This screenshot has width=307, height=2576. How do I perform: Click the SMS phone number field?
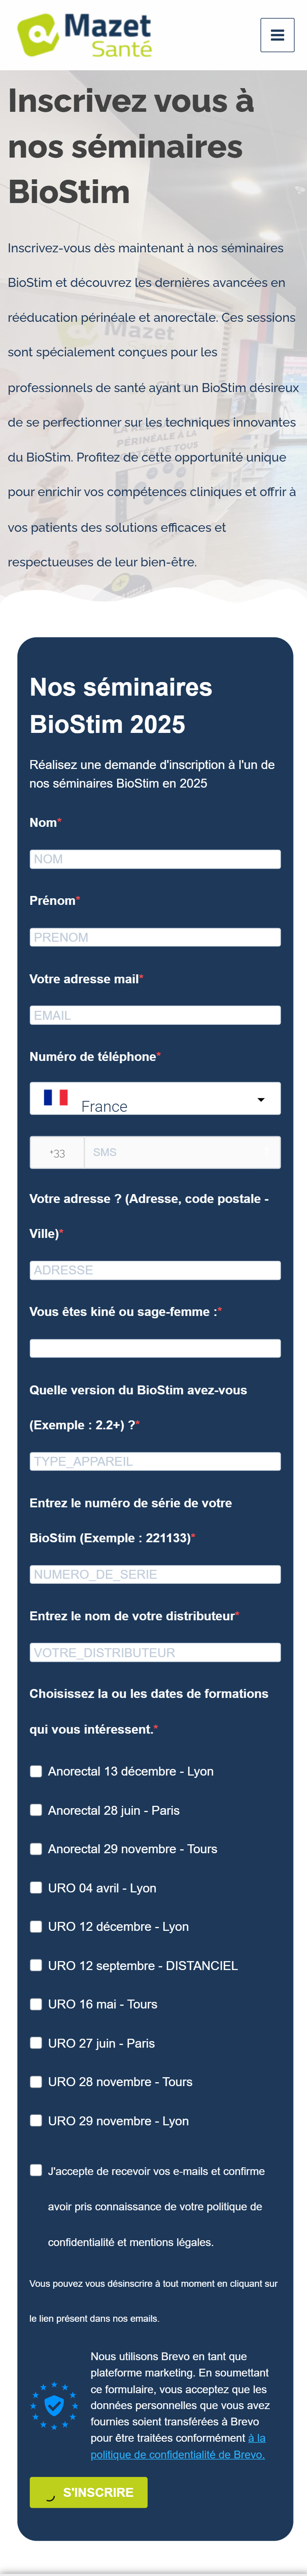click(181, 1152)
